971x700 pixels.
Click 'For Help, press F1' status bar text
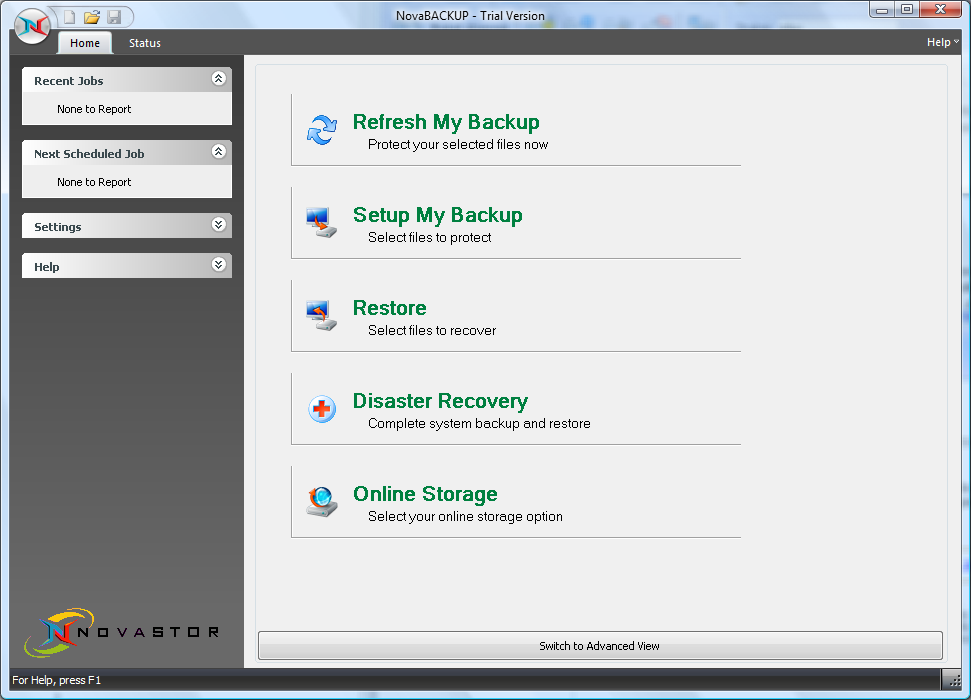(56, 680)
